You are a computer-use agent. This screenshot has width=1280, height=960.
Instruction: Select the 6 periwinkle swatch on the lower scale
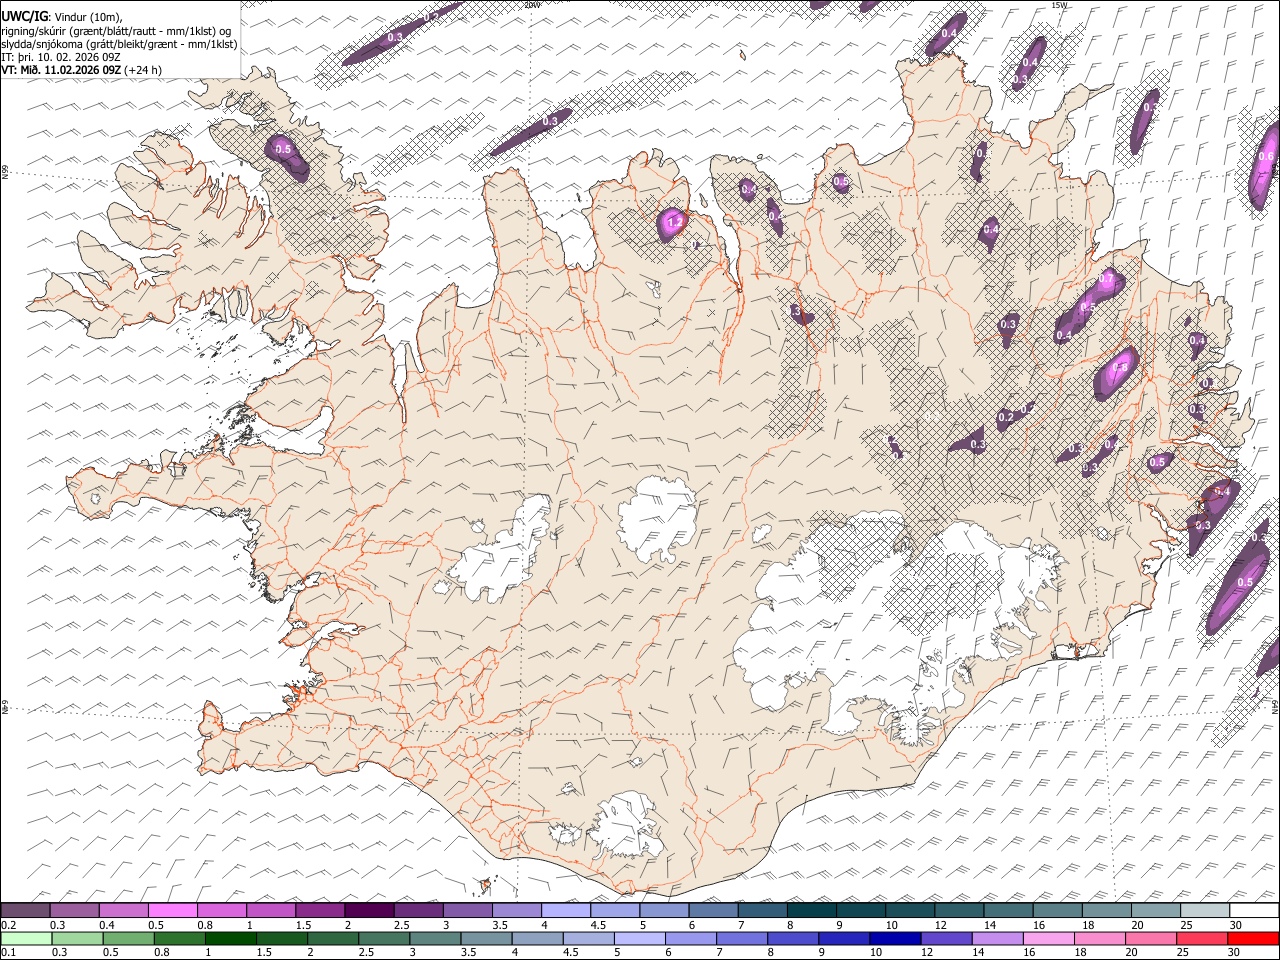(690, 938)
